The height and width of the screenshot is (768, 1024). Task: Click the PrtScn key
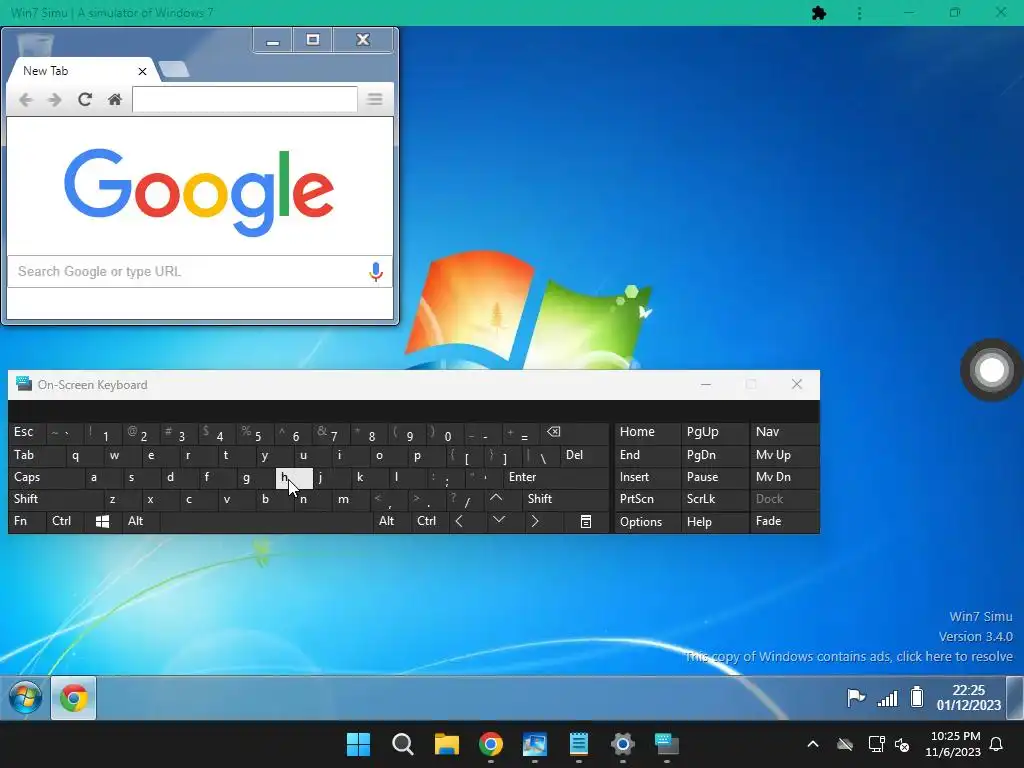click(x=648, y=499)
